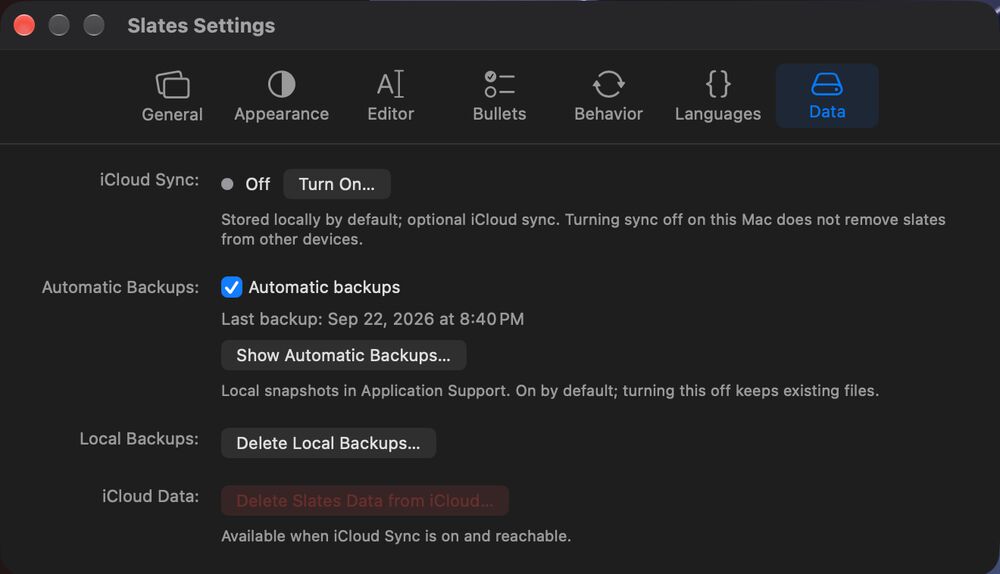Click the 'Automatic Backups:' row label

(x=121, y=288)
